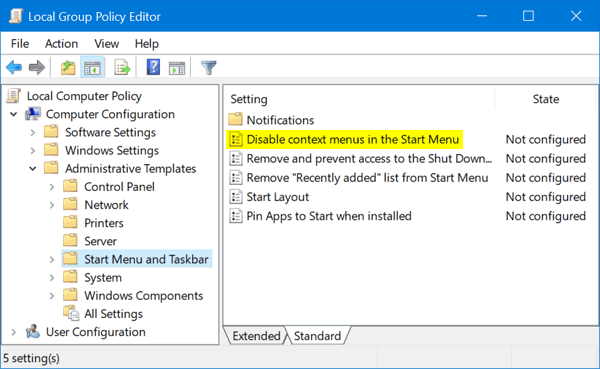This screenshot has width=600, height=369.
Task: Expand the User Configuration node
Action: coord(14,332)
